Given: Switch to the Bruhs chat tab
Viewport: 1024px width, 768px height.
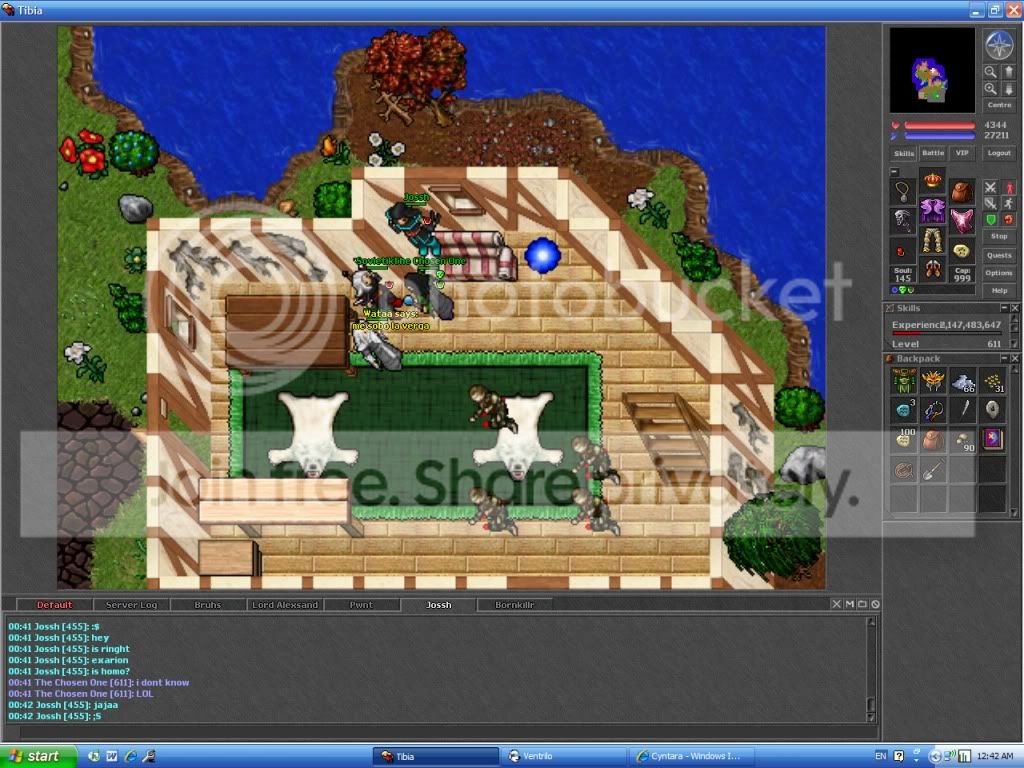Looking at the screenshot, I should [x=208, y=605].
